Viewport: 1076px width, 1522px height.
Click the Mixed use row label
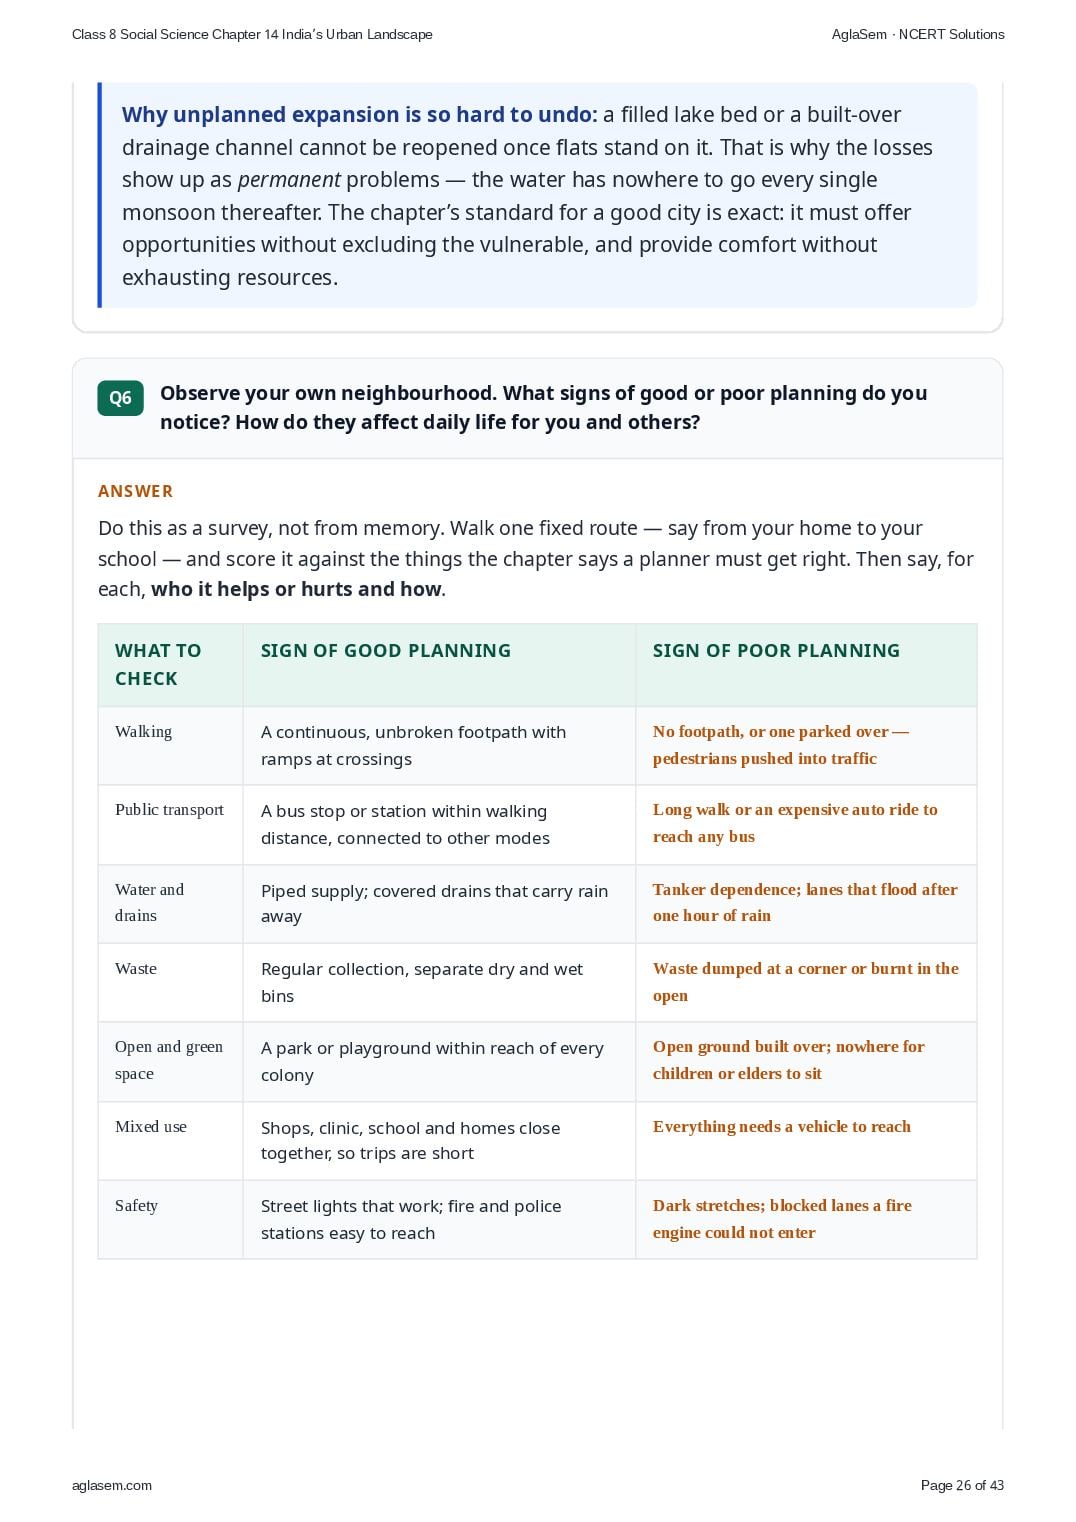(151, 1127)
